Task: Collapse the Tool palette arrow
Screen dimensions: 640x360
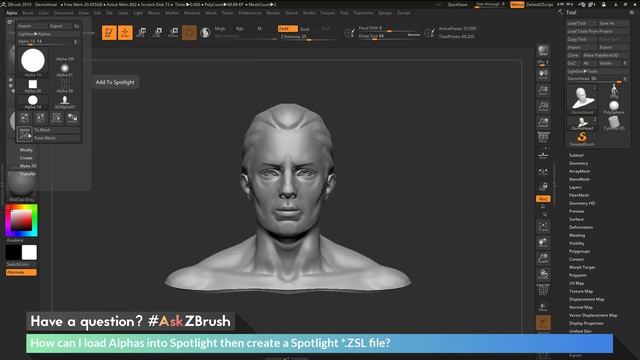Action: click(560, 13)
